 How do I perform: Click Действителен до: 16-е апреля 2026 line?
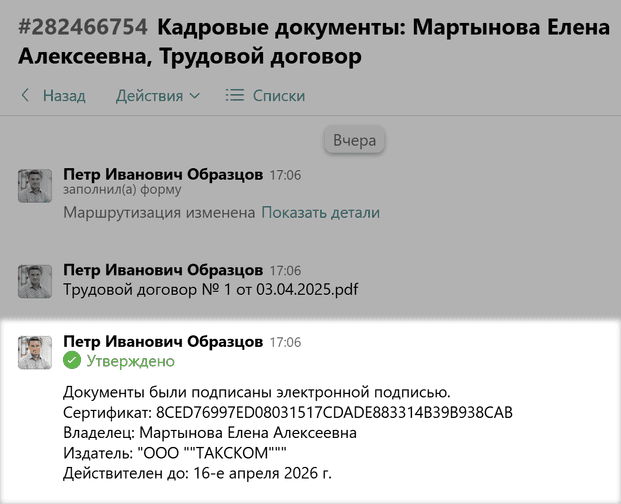[197, 473]
